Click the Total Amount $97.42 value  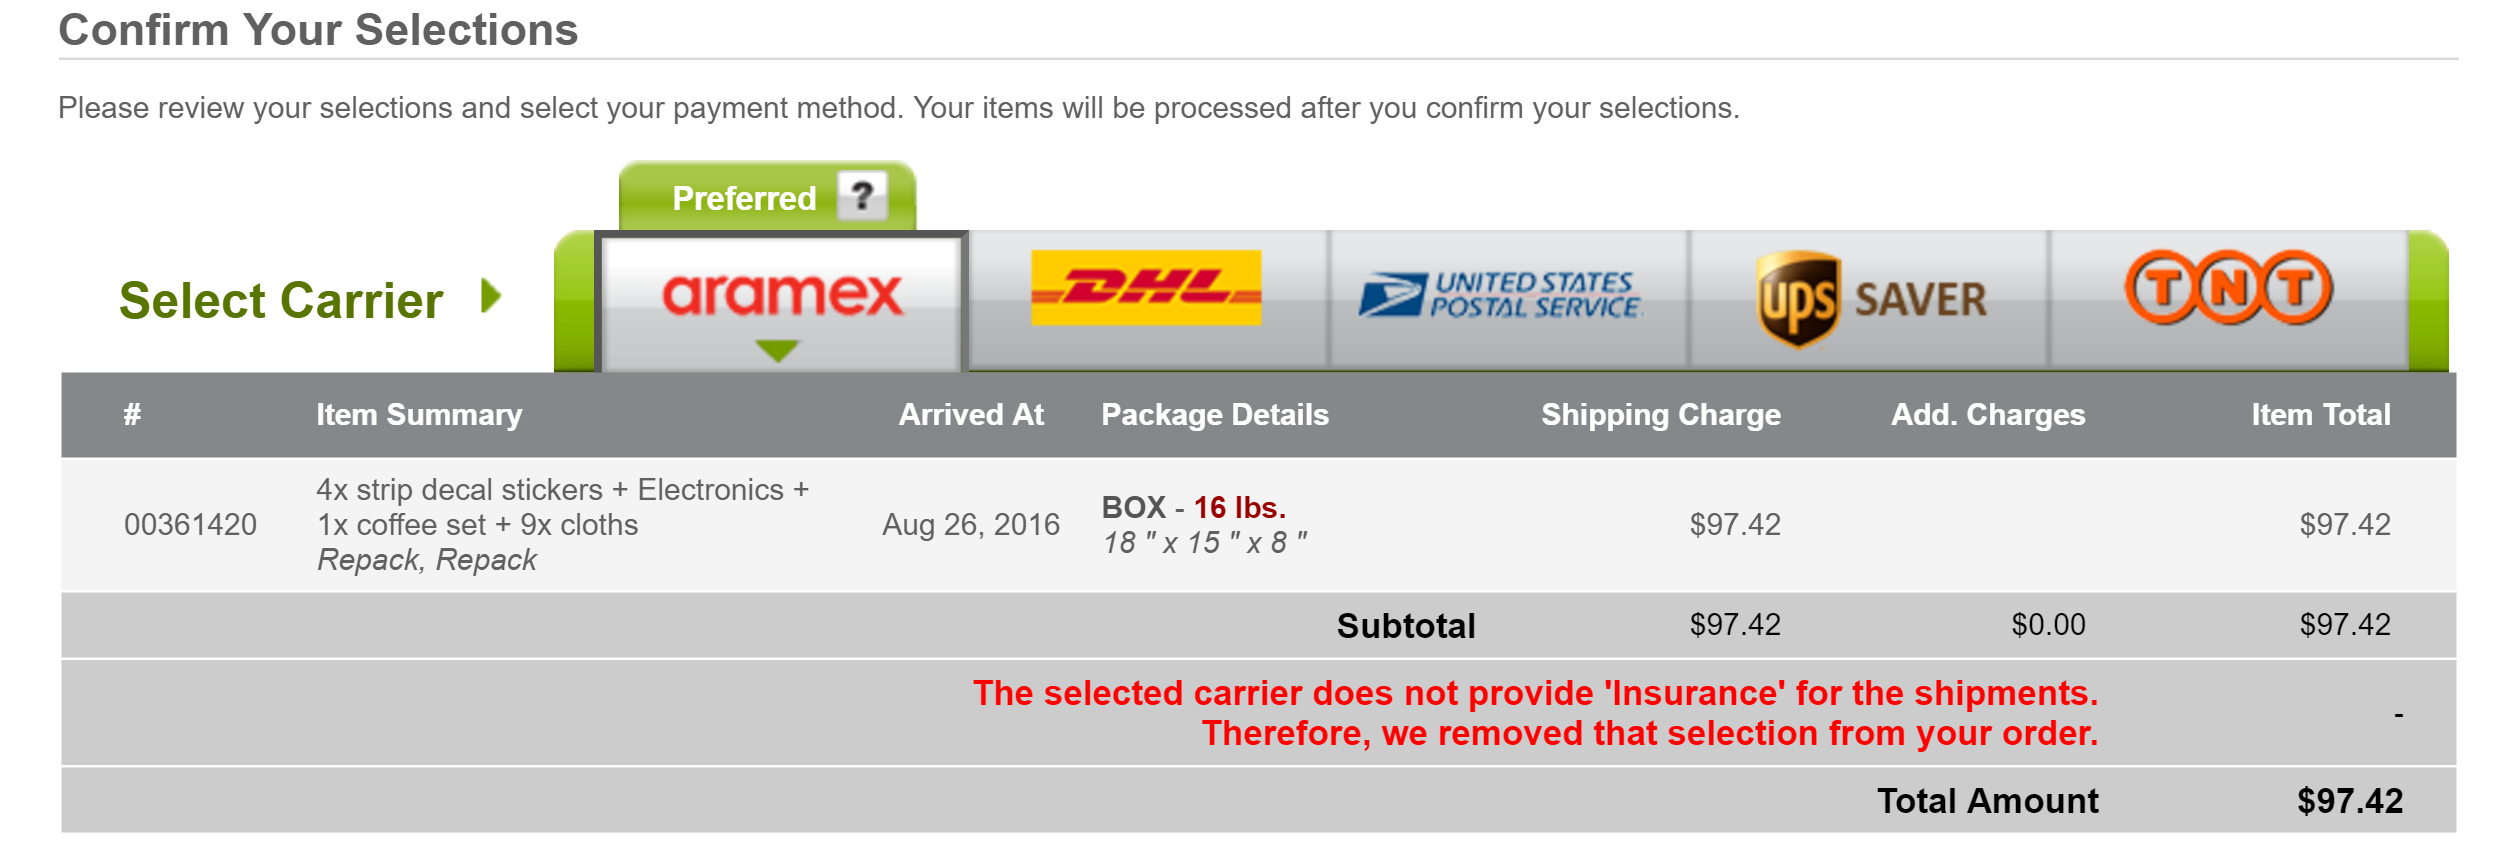[2350, 801]
